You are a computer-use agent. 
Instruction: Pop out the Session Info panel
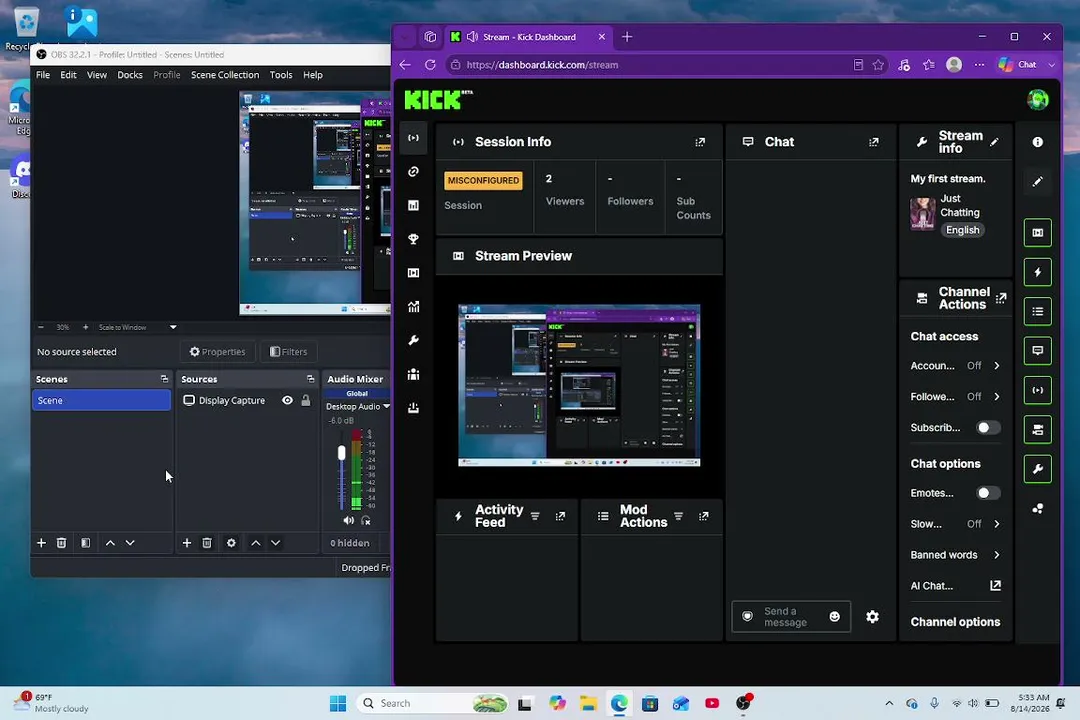tap(700, 142)
